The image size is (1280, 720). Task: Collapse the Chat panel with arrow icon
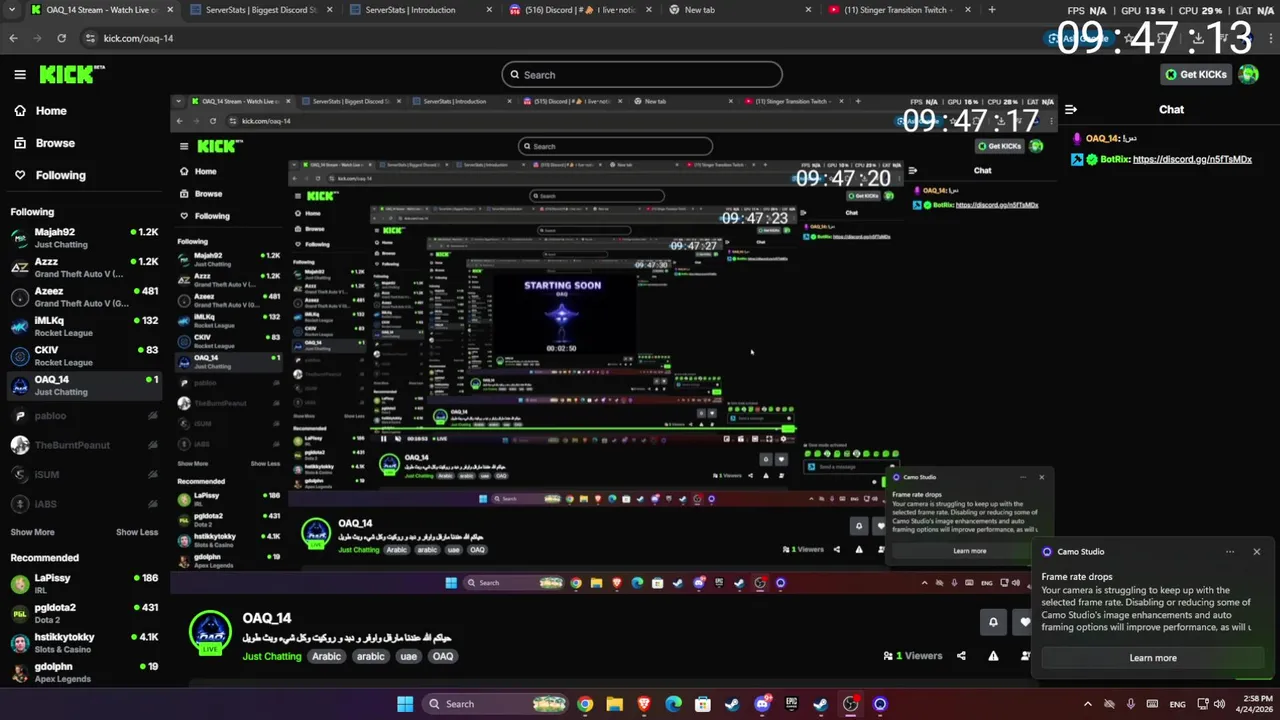tap(1070, 109)
